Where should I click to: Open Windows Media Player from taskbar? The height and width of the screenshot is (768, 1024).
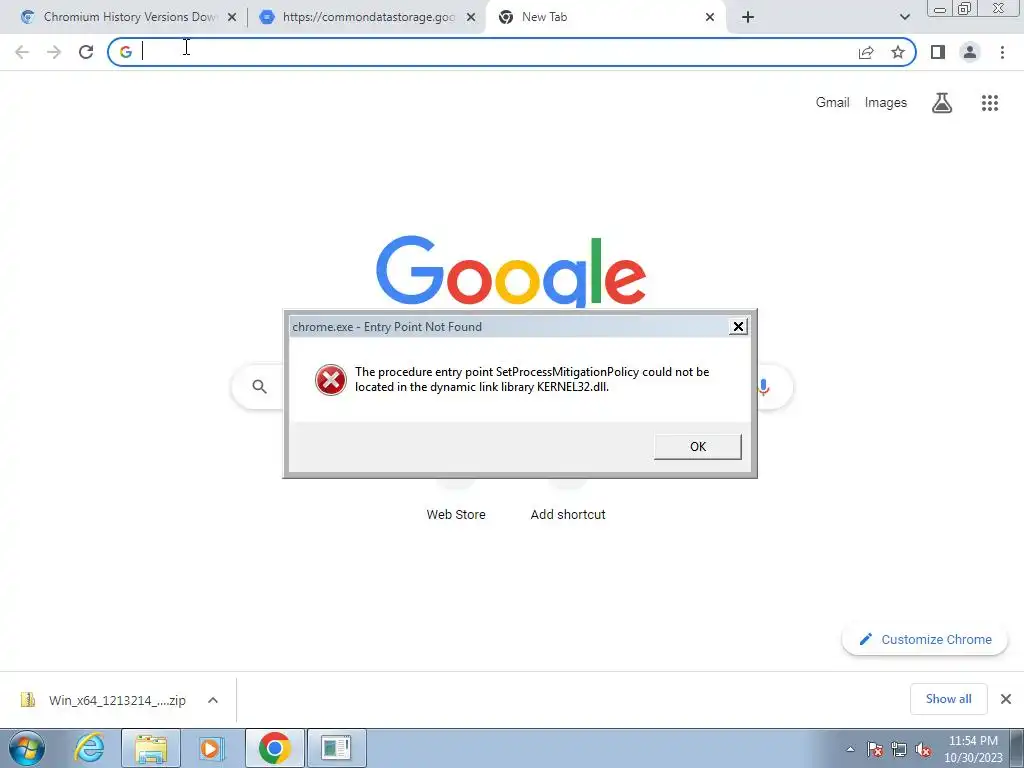click(x=211, y=748)
